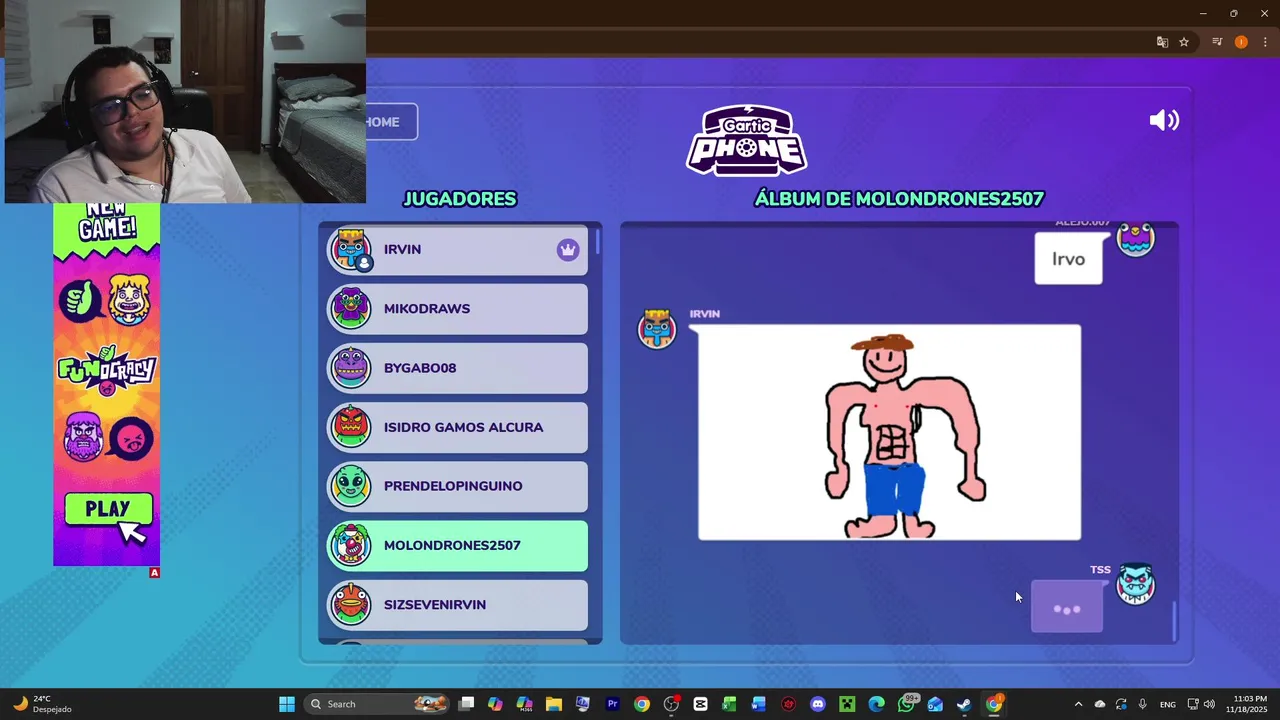Click the players list scrollbar
The height and width of the screenshot is (720, 1280).
(598, 242)
